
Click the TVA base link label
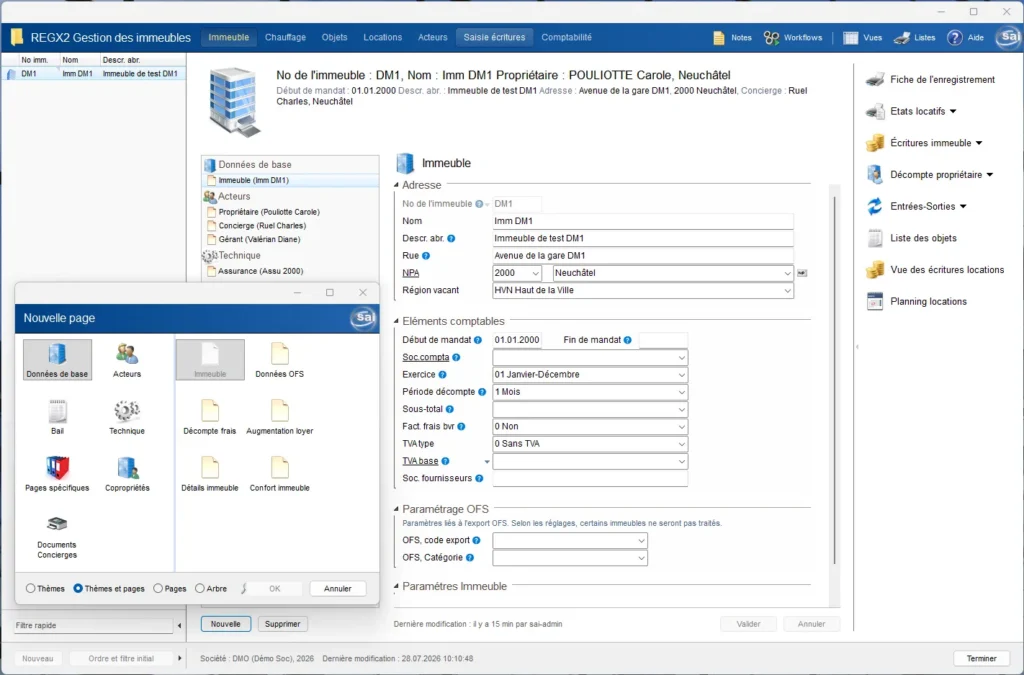tap(420, 461)
